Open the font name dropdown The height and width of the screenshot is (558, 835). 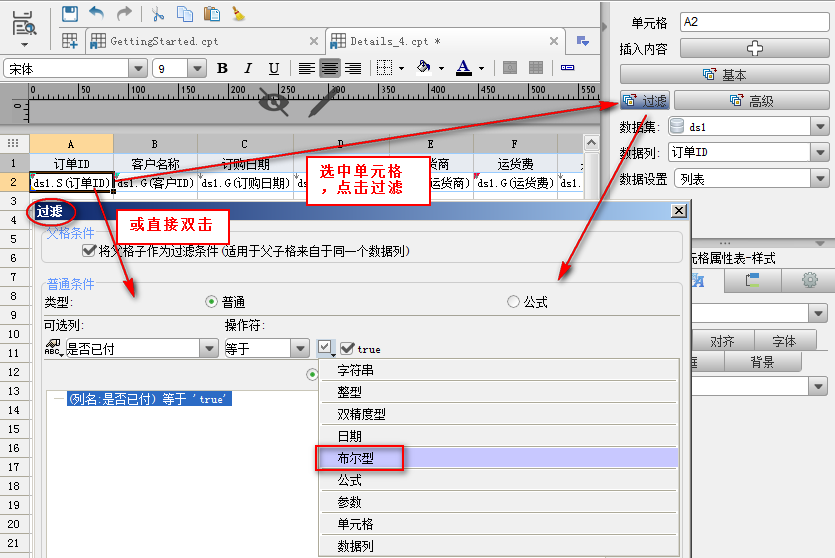point(138,69)
